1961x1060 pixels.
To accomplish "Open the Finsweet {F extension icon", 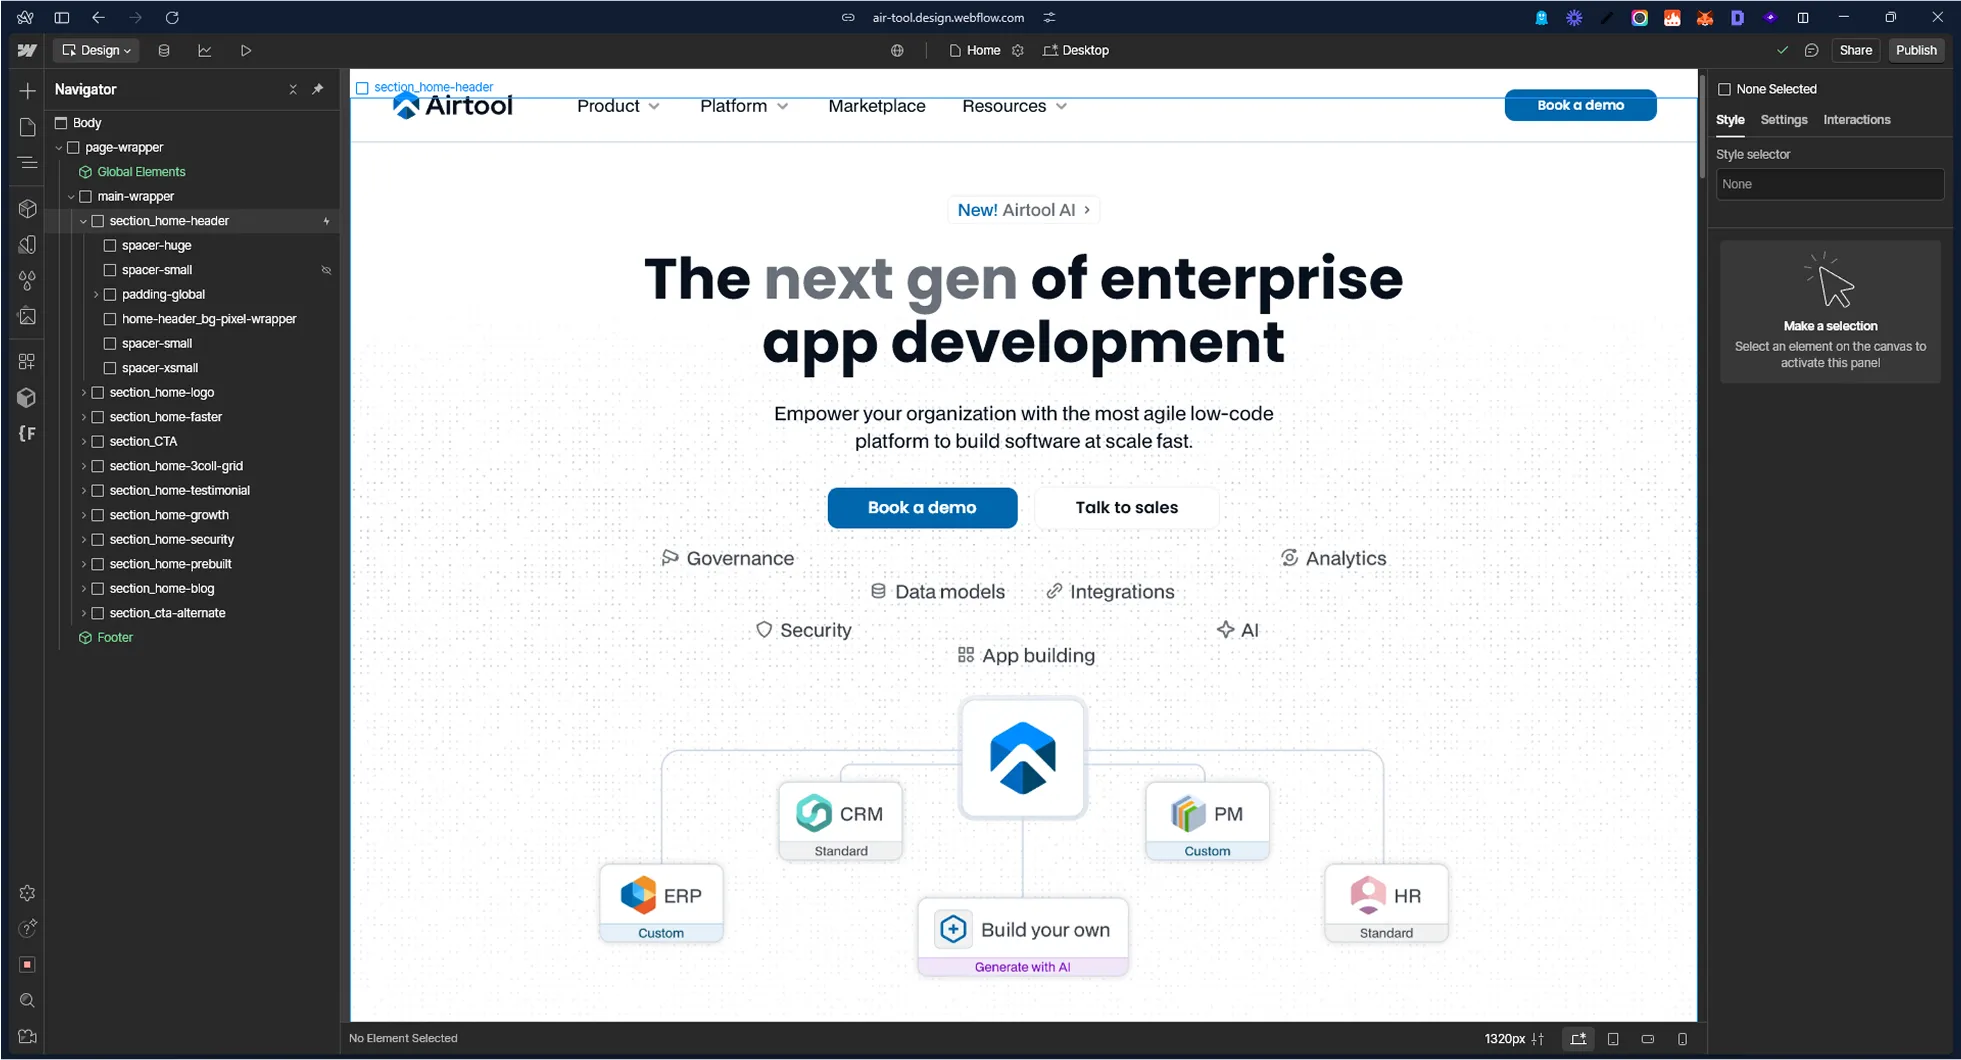I will (27, 434).
